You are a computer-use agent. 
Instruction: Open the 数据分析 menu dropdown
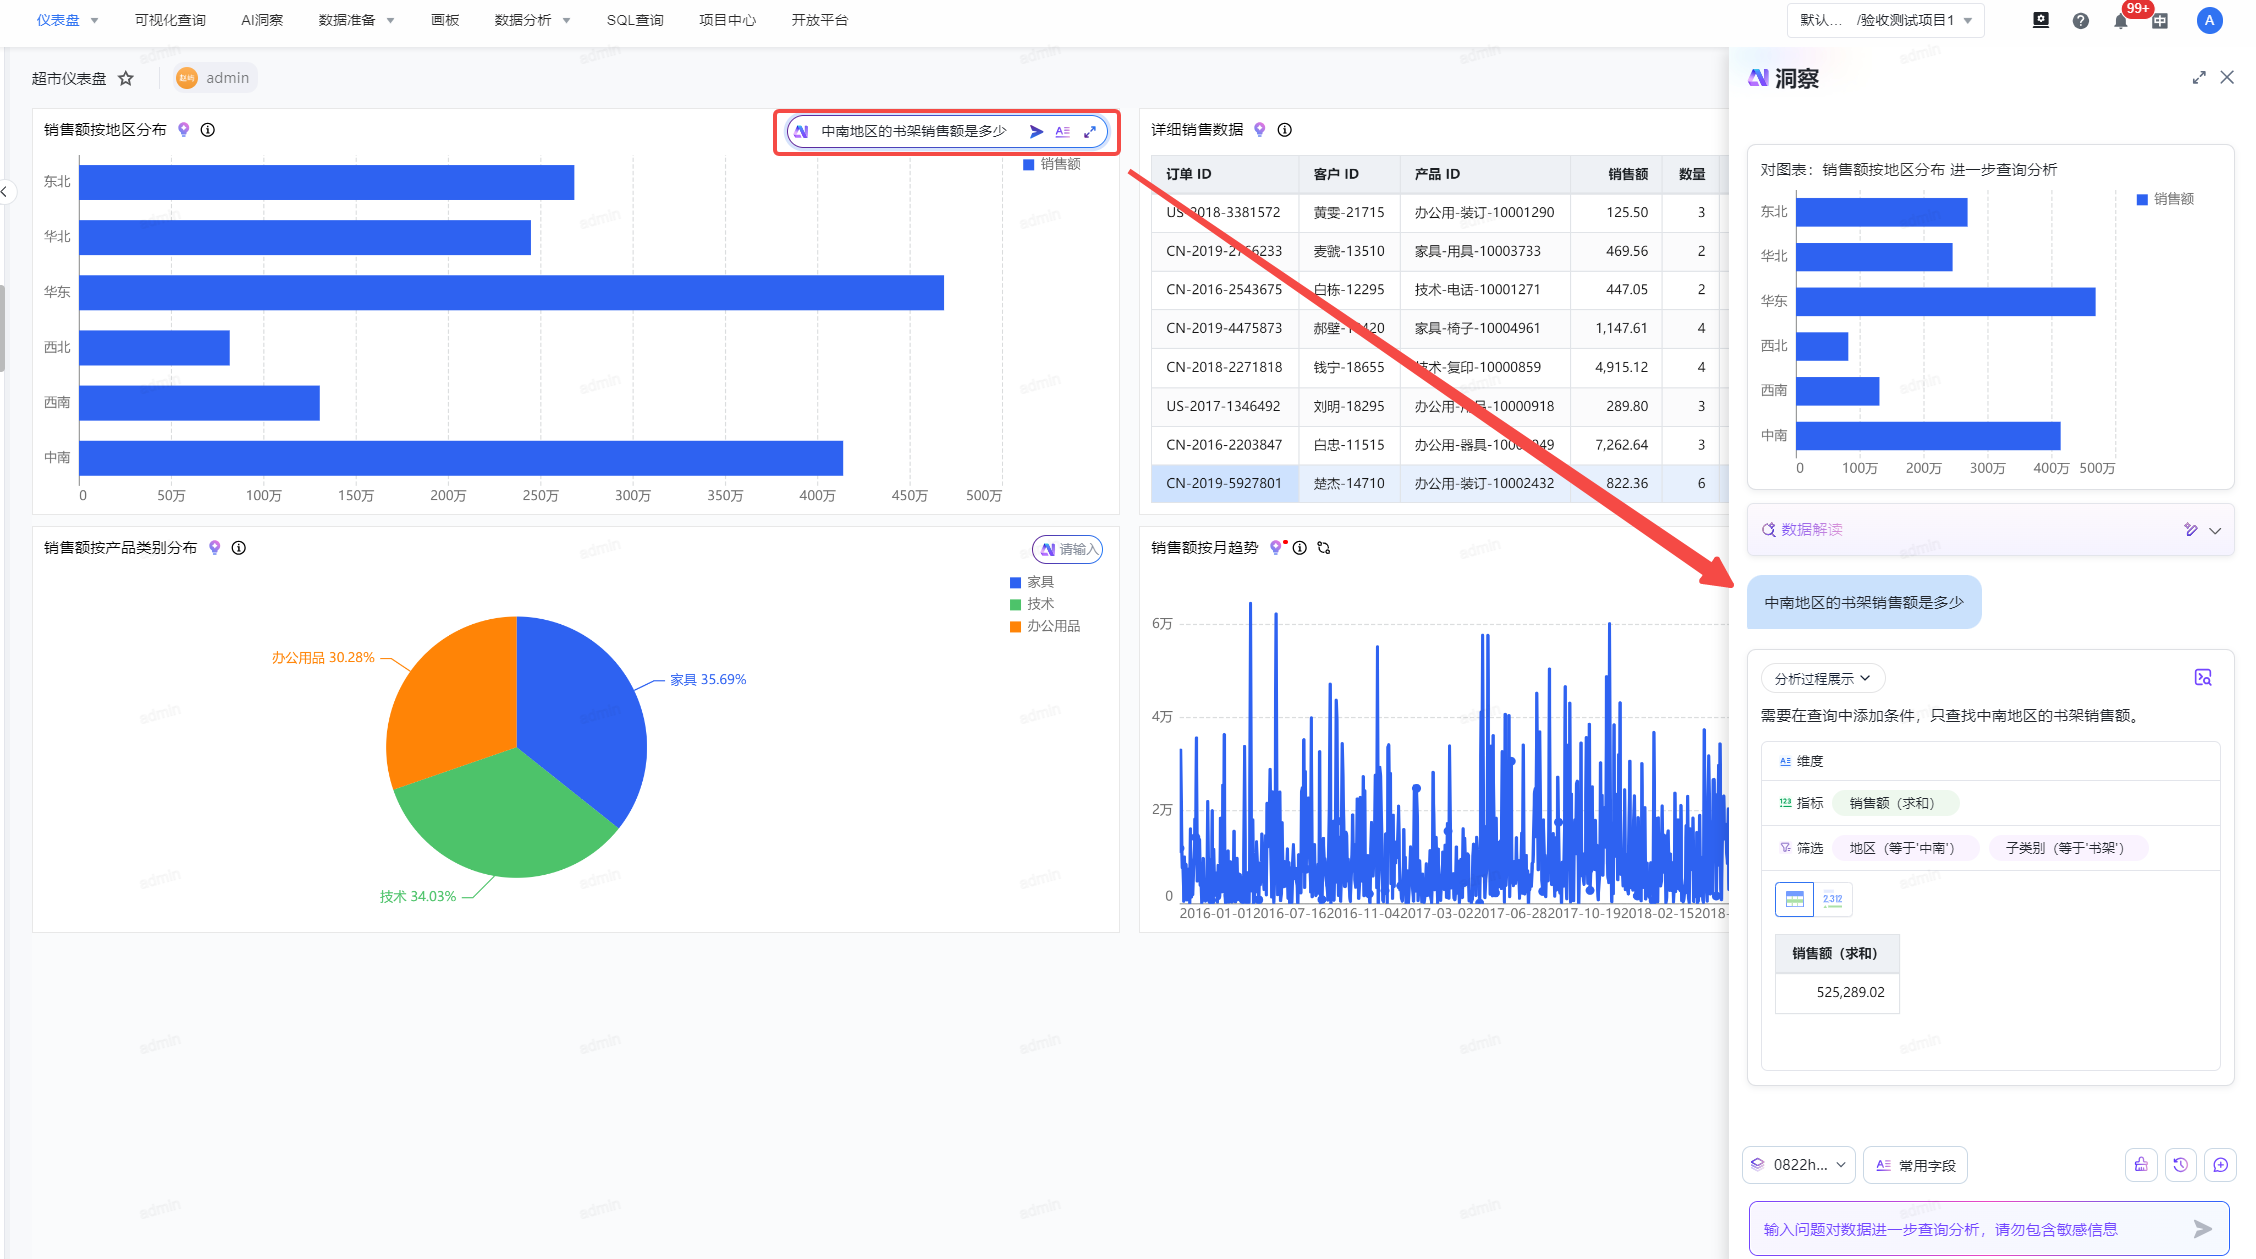point(532,20)
